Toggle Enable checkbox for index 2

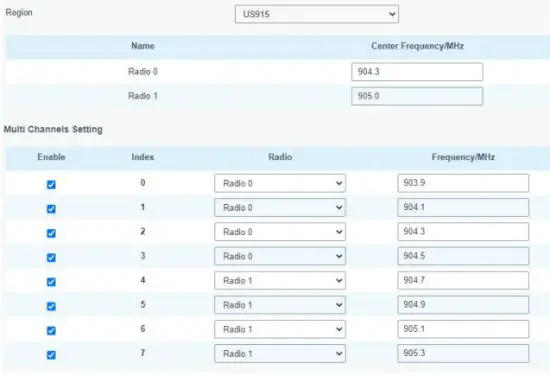[51, 233]
